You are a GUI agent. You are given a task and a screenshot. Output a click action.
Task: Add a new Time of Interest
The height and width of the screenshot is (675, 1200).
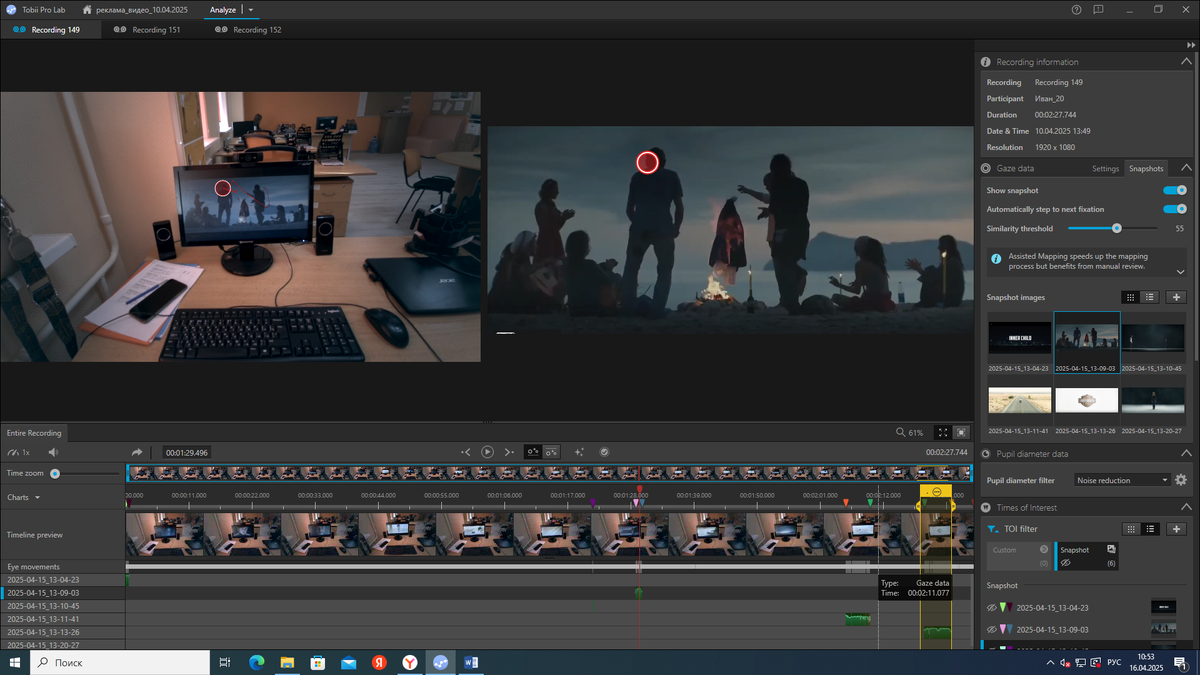point(1176,529)
